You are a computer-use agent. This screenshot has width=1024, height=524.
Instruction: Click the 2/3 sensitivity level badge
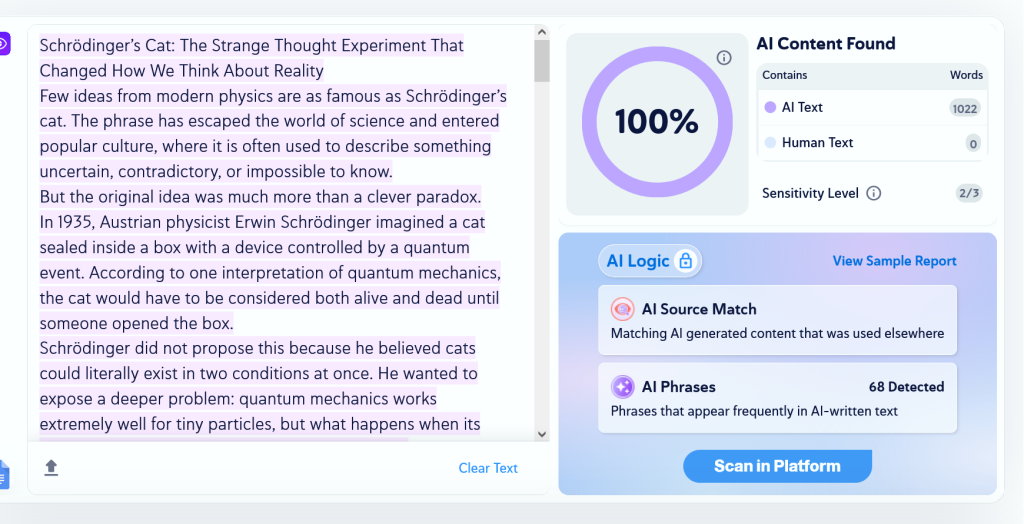pos(968,193)
